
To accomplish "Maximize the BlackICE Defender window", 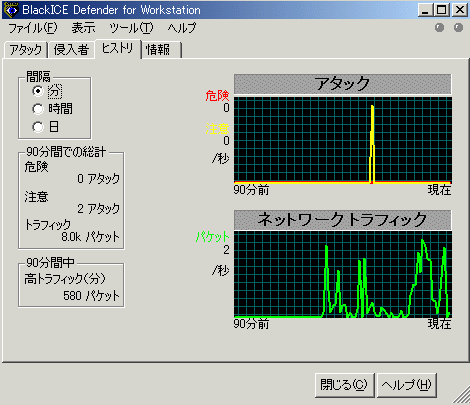I will 442,10.
